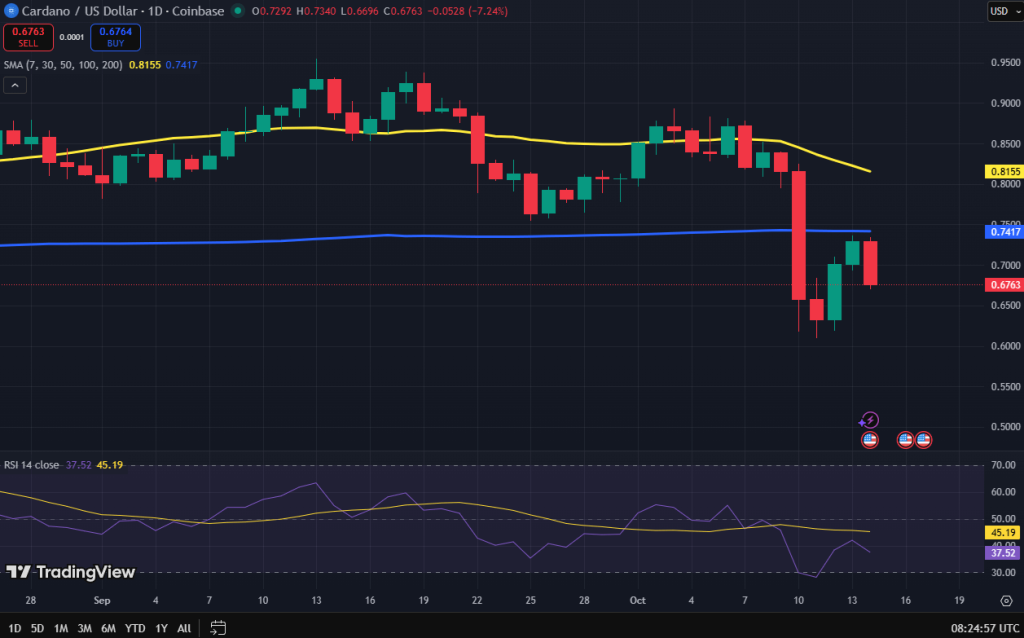
Task: Click the RSI 14 close legend label
Action: click(x=31, y=464)
